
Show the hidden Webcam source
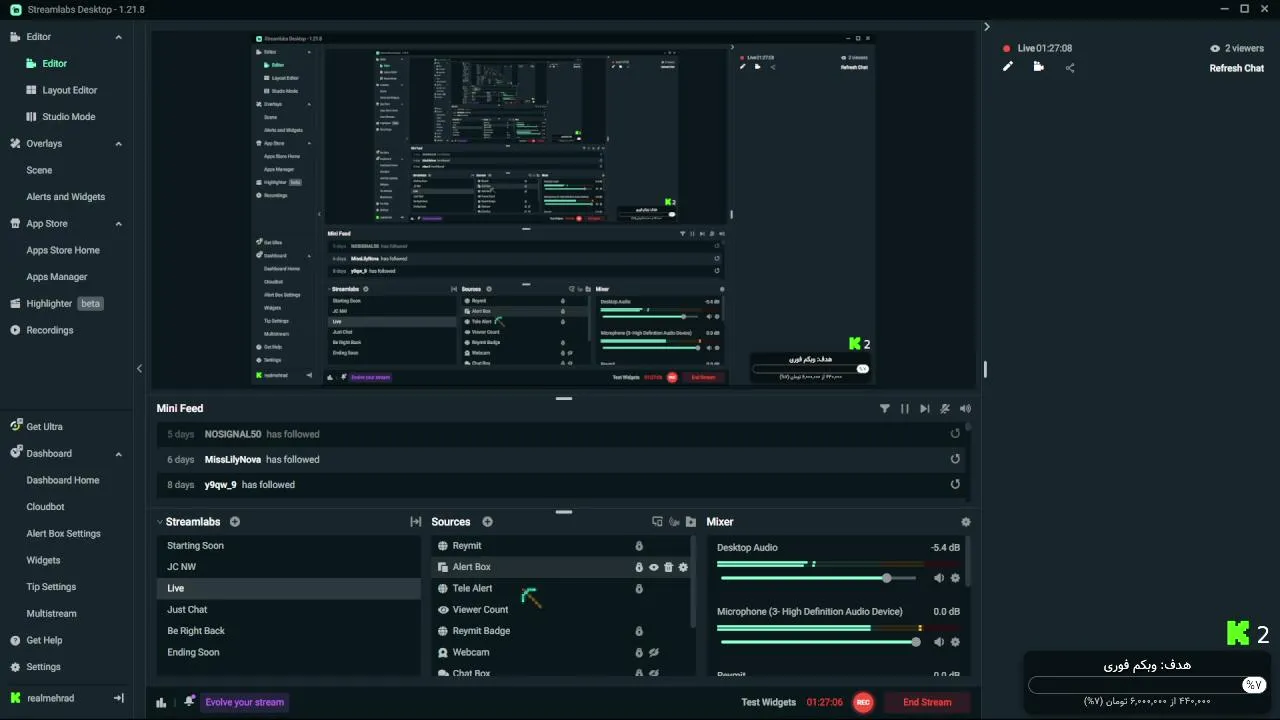(x=654, y=652)
